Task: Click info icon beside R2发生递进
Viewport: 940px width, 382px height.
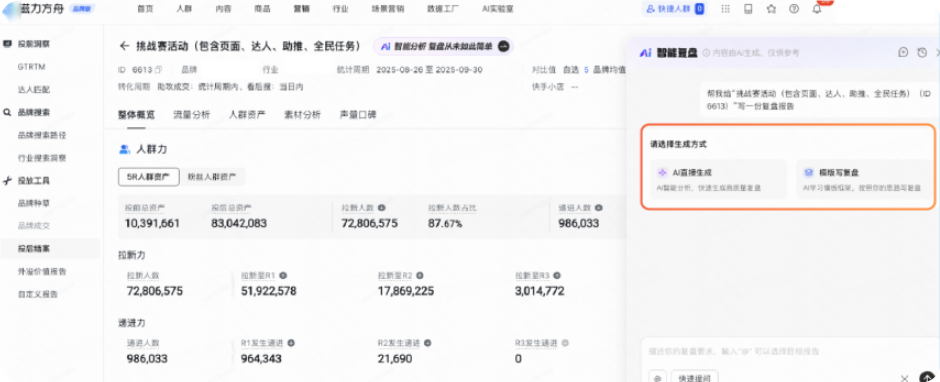Action: [x=427, y=344]
